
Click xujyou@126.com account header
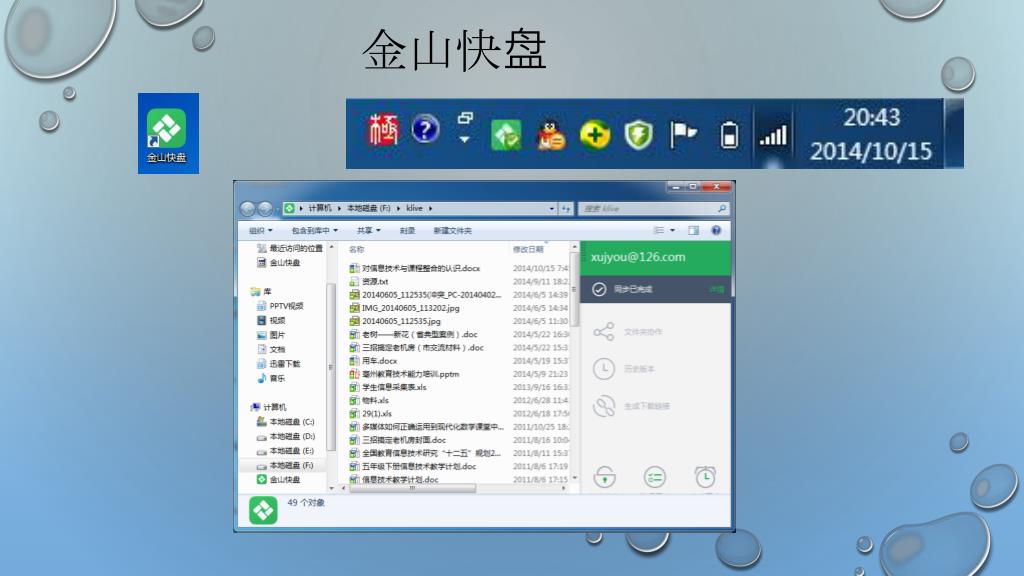coord(655,257)
